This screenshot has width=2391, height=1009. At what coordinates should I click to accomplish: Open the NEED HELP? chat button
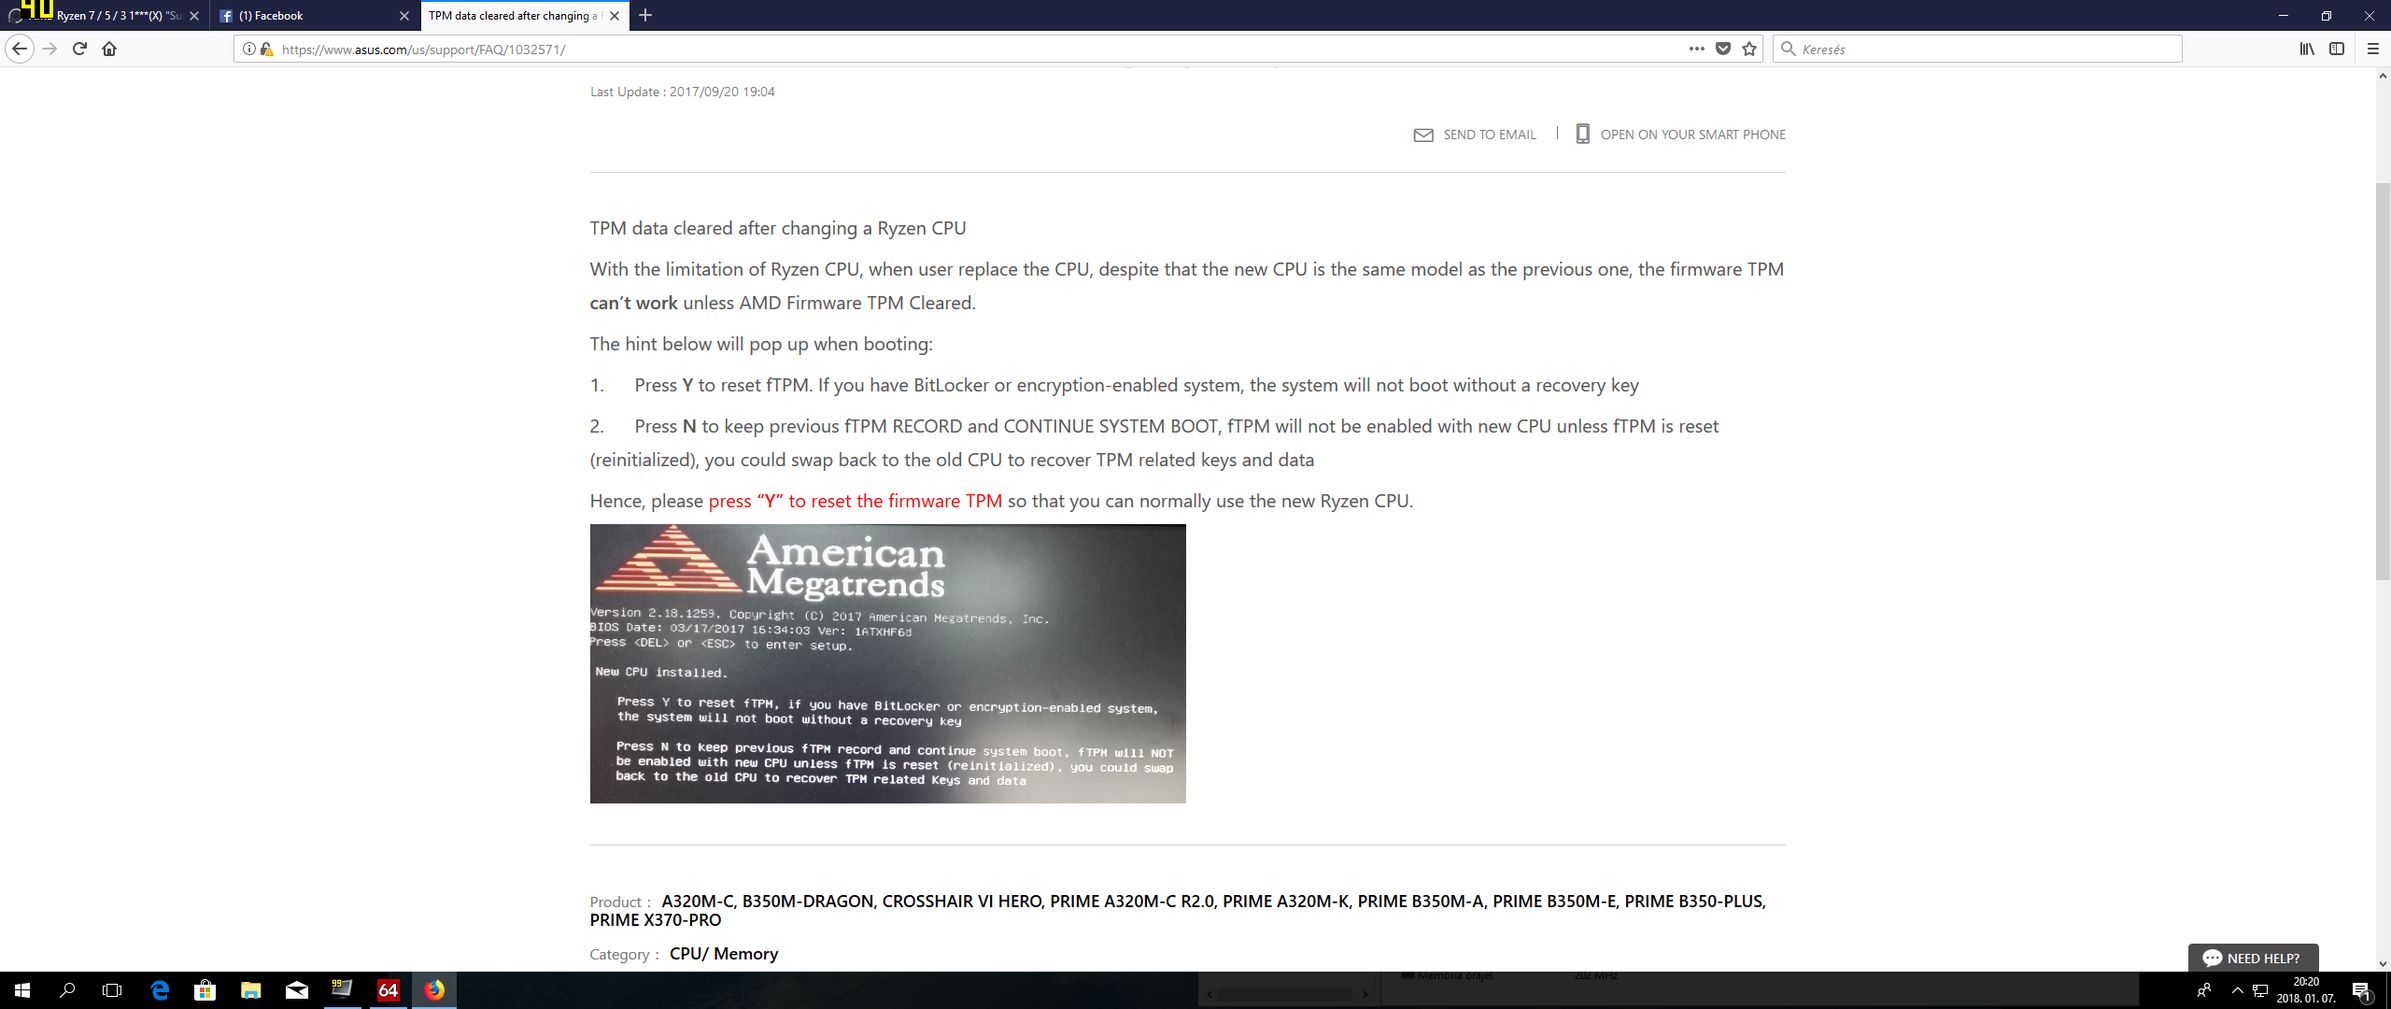point(2252,957)
